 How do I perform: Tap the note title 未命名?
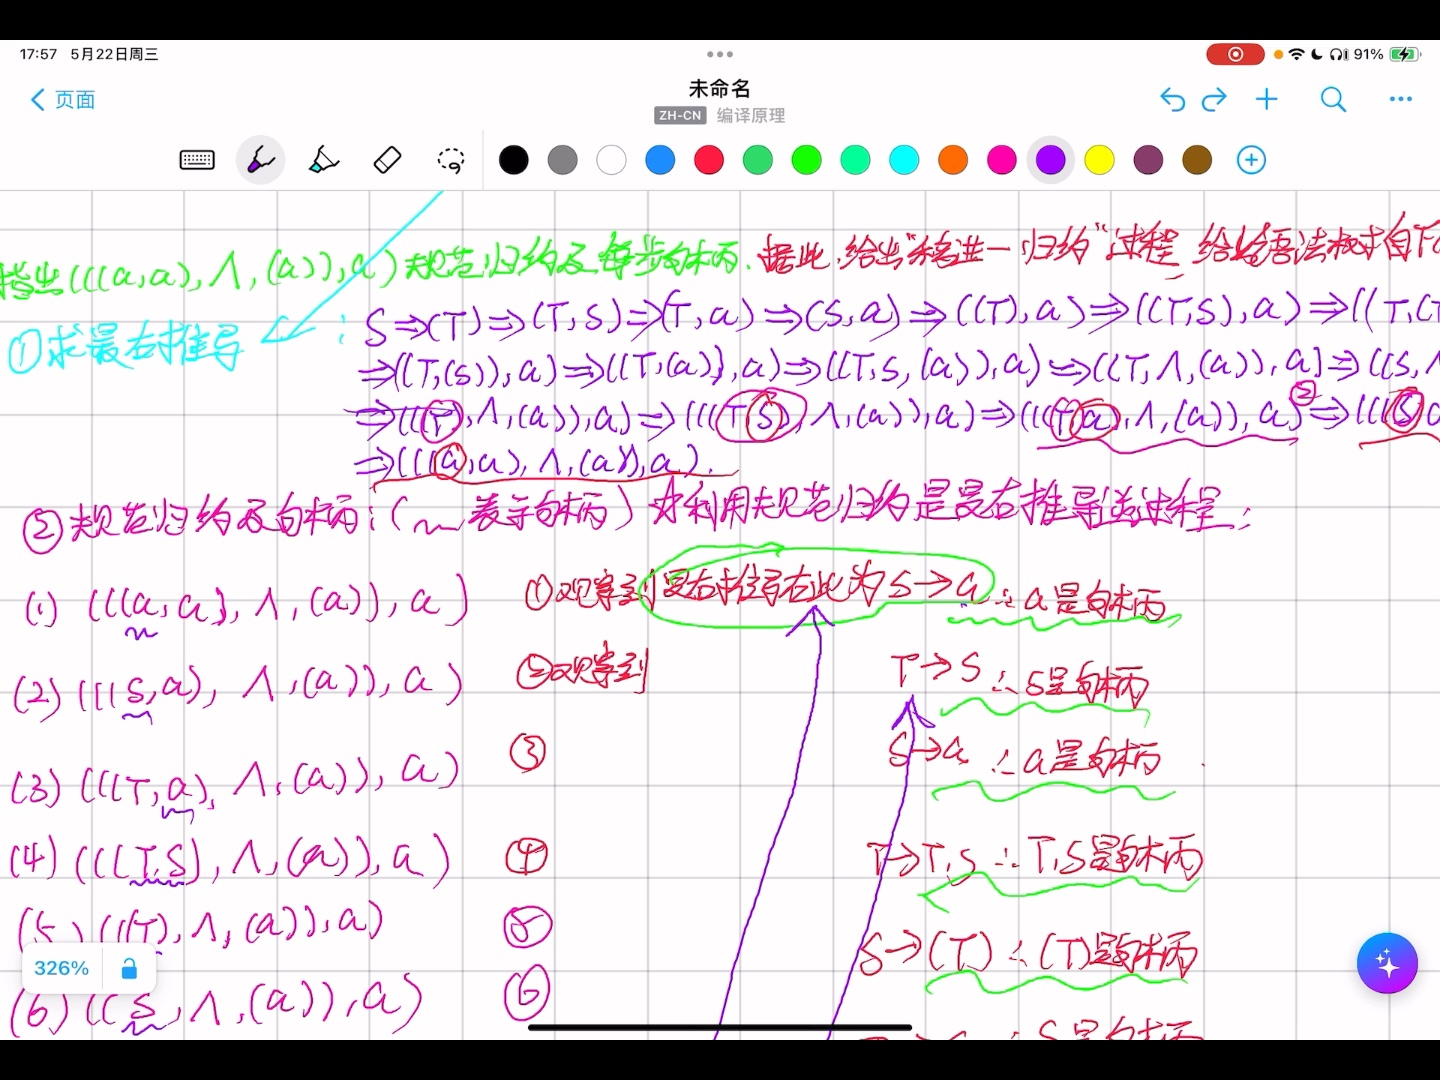click(719, 89)
